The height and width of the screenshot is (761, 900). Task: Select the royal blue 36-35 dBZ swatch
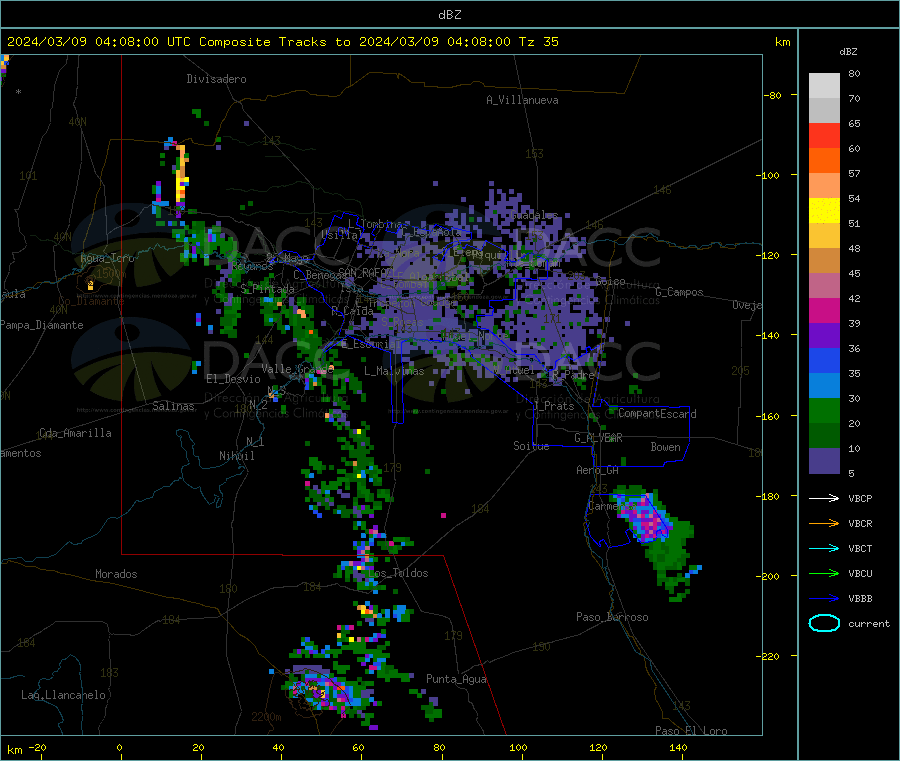(824, 360)
